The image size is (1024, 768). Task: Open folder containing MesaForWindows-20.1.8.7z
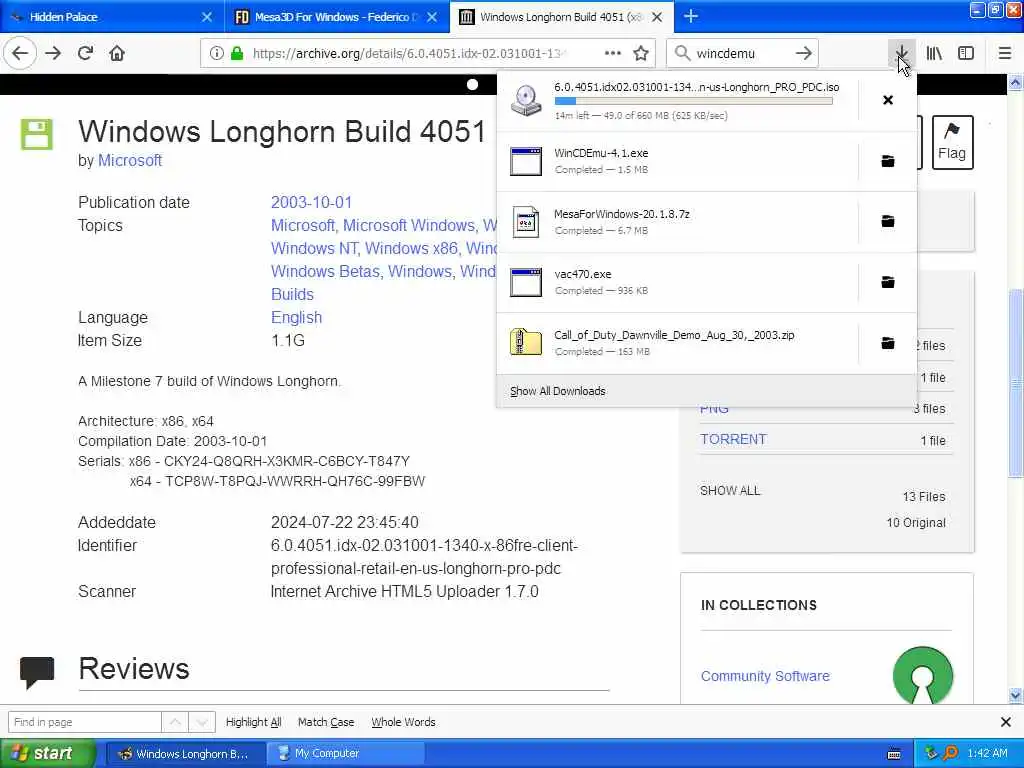(888, 221)
